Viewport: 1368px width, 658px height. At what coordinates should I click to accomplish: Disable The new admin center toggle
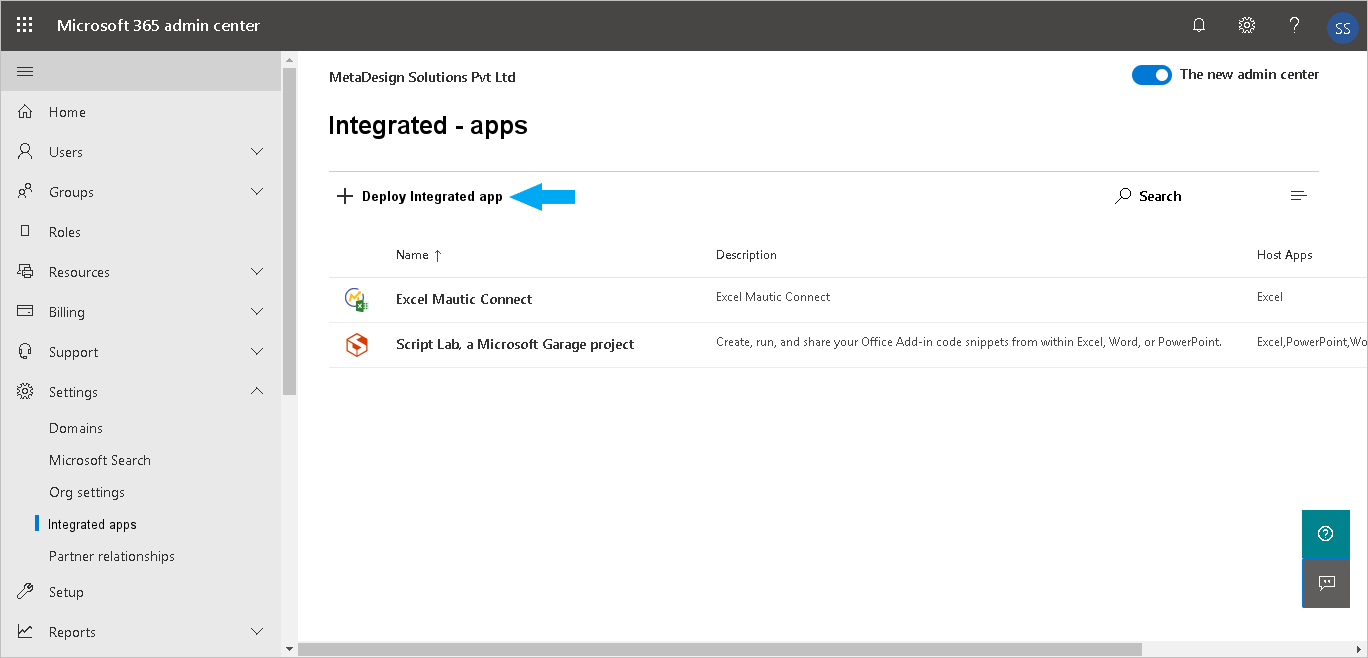[1151, 74]
